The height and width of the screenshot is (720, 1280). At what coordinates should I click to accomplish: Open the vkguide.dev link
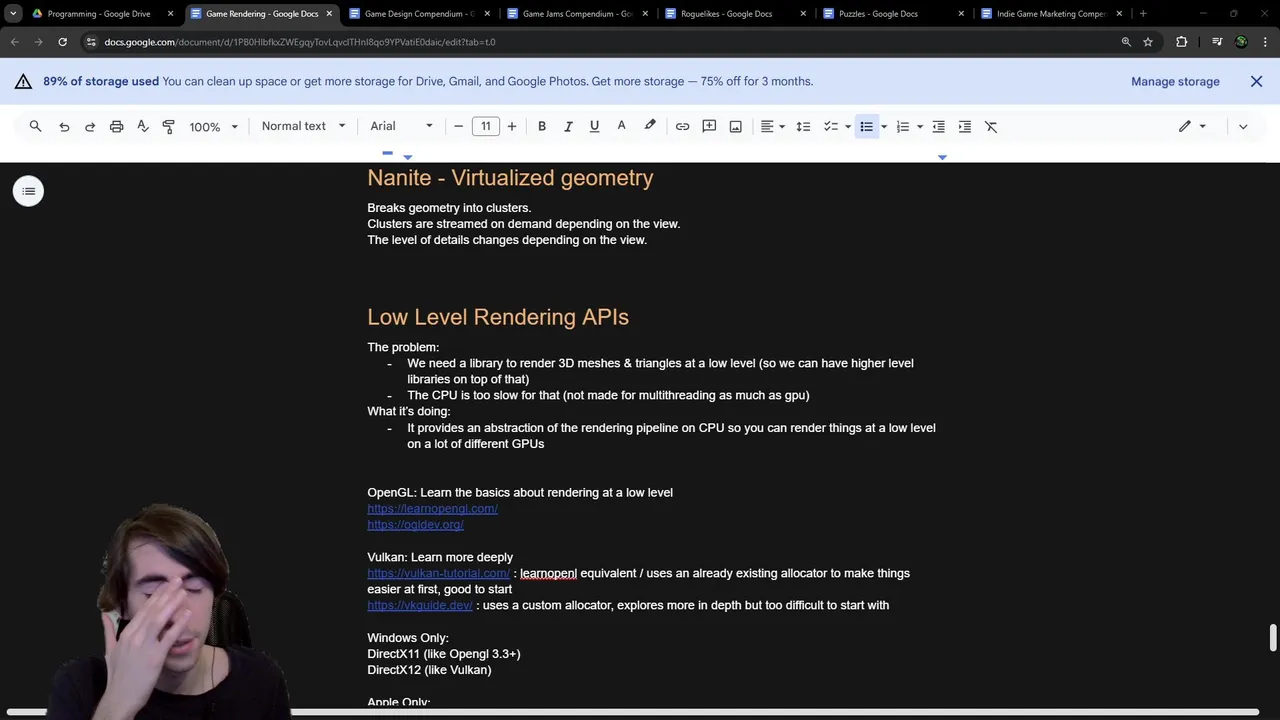coord(419,606)
